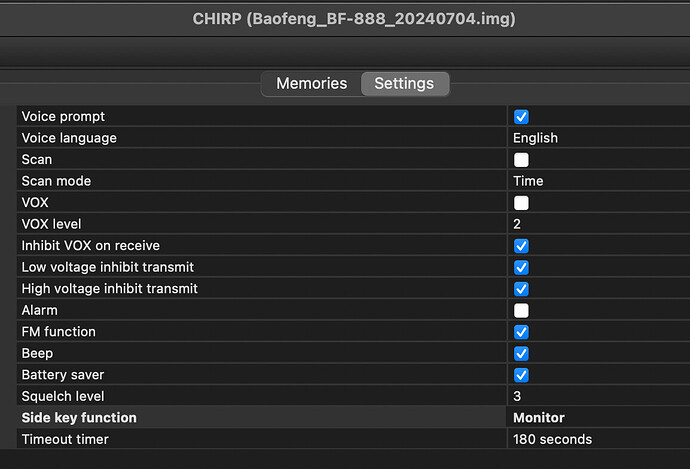
Task: Select the Settings tab
Action: coord(404,84)
